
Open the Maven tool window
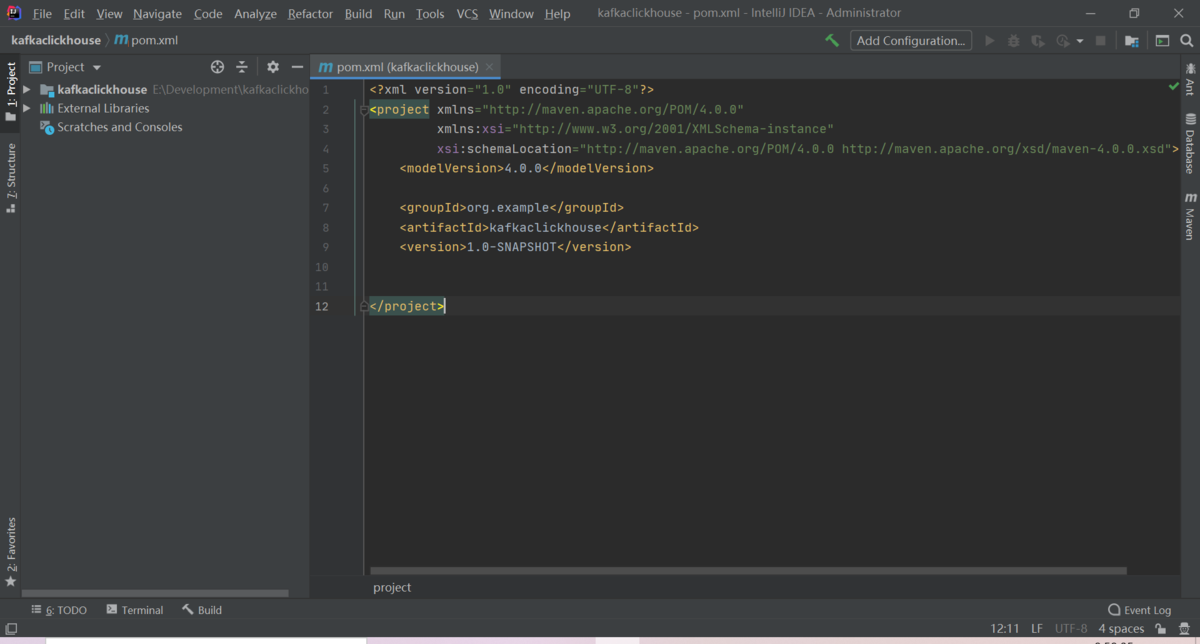point(1190,216)
